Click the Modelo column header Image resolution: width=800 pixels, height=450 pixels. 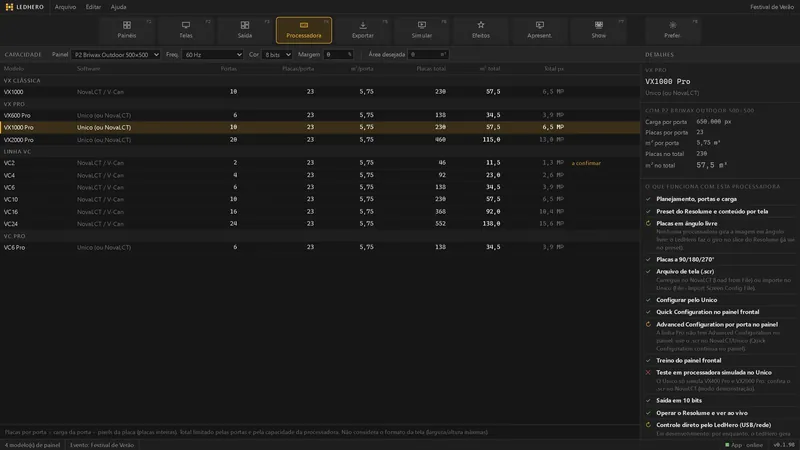(x=14, y=68)
